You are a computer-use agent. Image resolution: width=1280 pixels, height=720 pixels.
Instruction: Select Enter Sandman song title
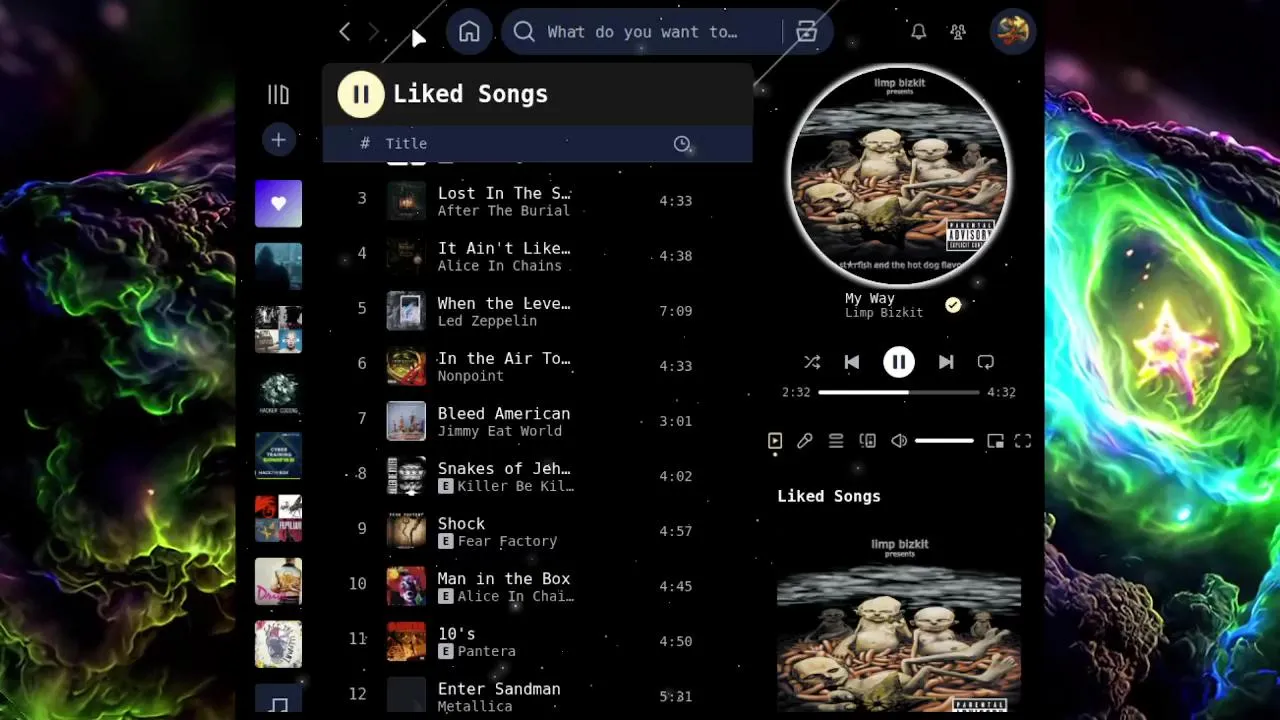(499, 688)
